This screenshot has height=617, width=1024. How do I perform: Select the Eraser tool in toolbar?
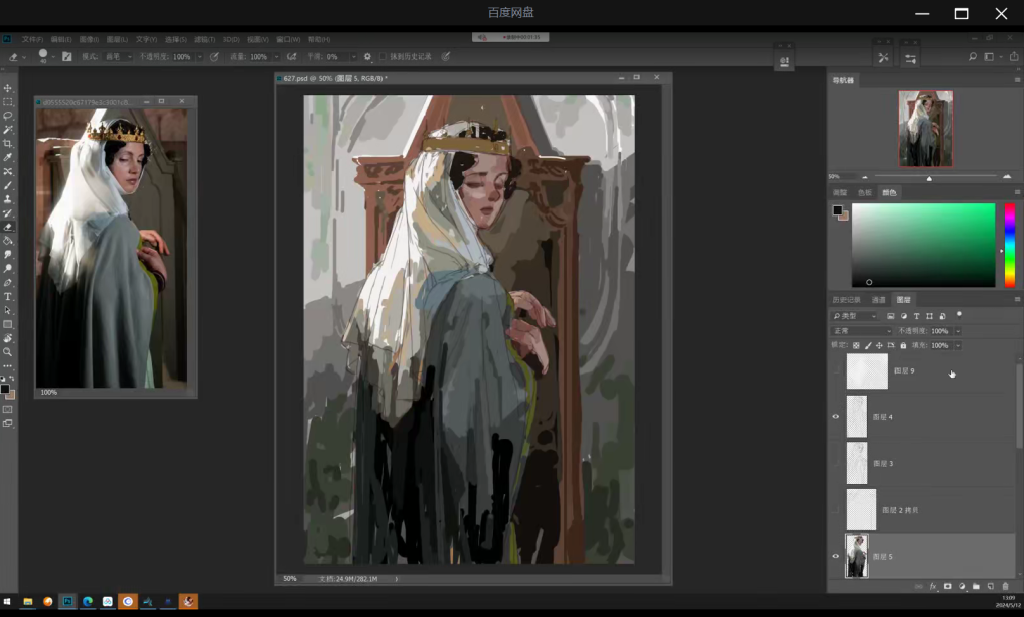(8, 227)
